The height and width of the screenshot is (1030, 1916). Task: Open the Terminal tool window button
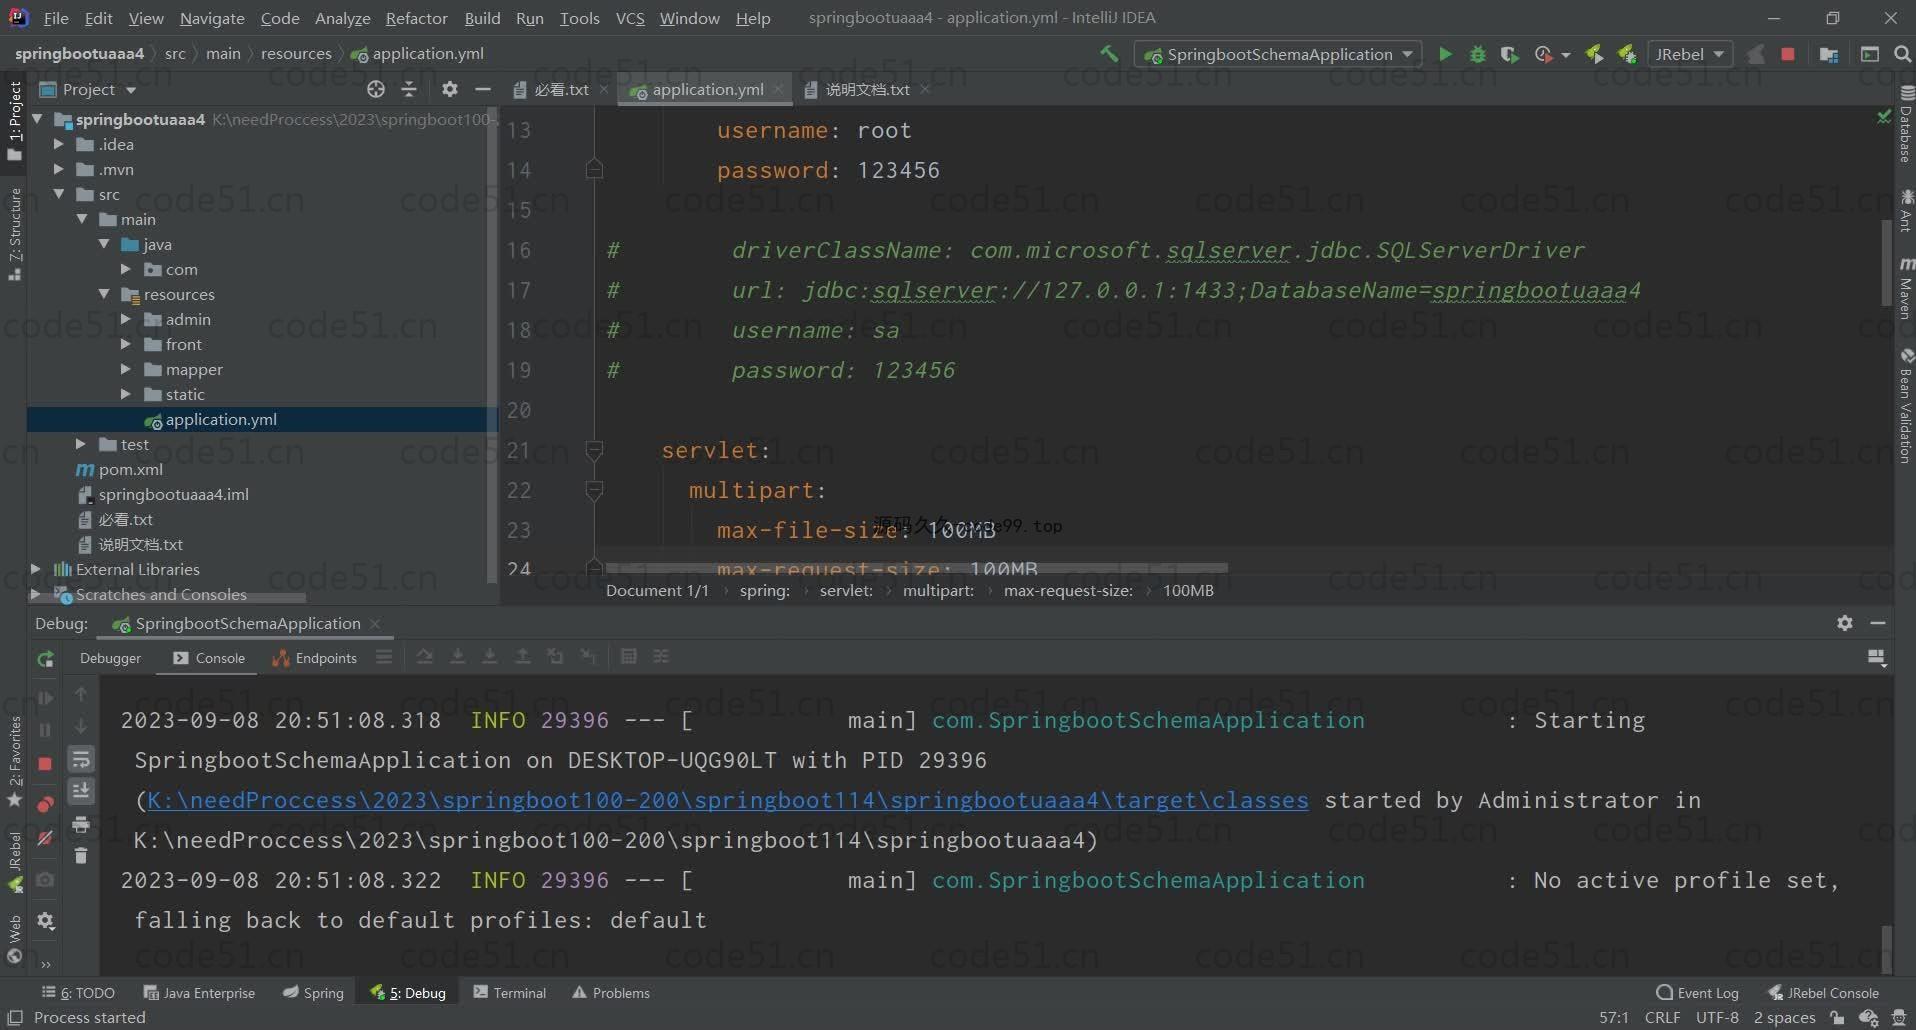[510, 993]
